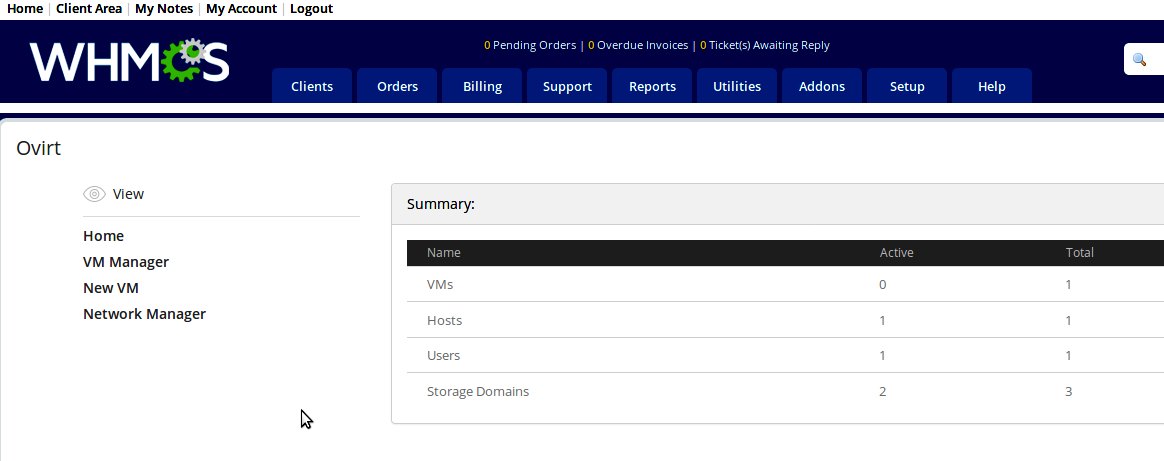Click the eye icon beside View
This screenshot has height=461, width=1164.
pos(94,194)
